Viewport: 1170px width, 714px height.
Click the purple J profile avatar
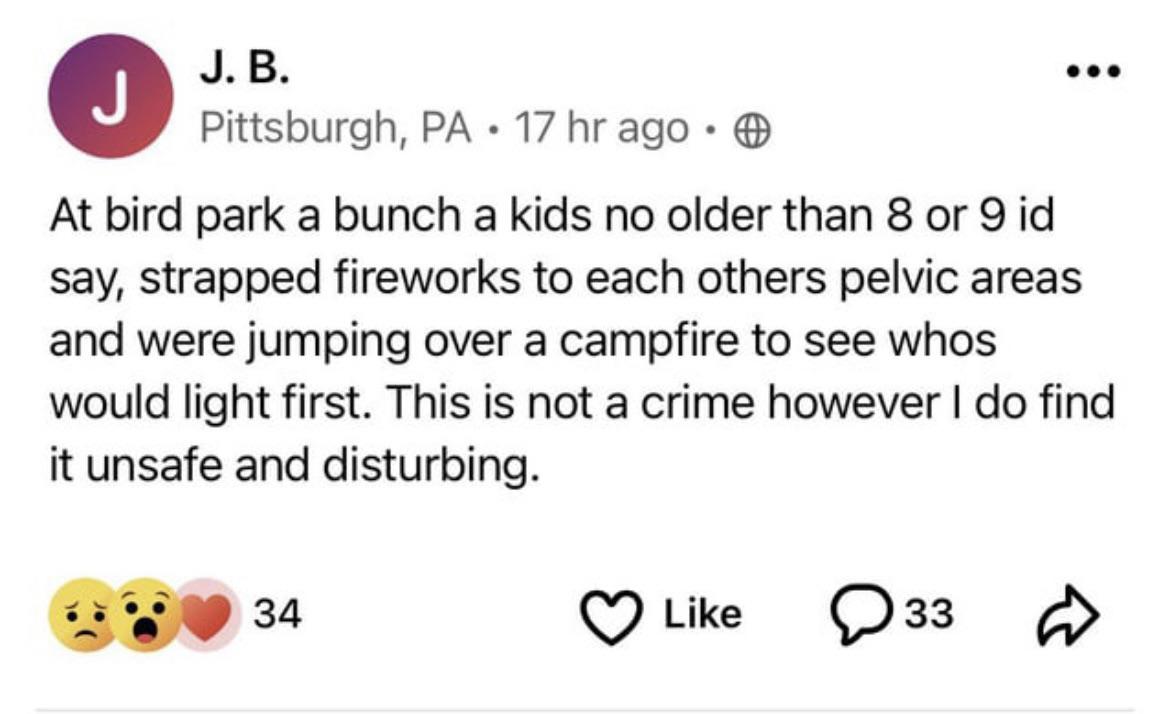click(x=112, y=96)
